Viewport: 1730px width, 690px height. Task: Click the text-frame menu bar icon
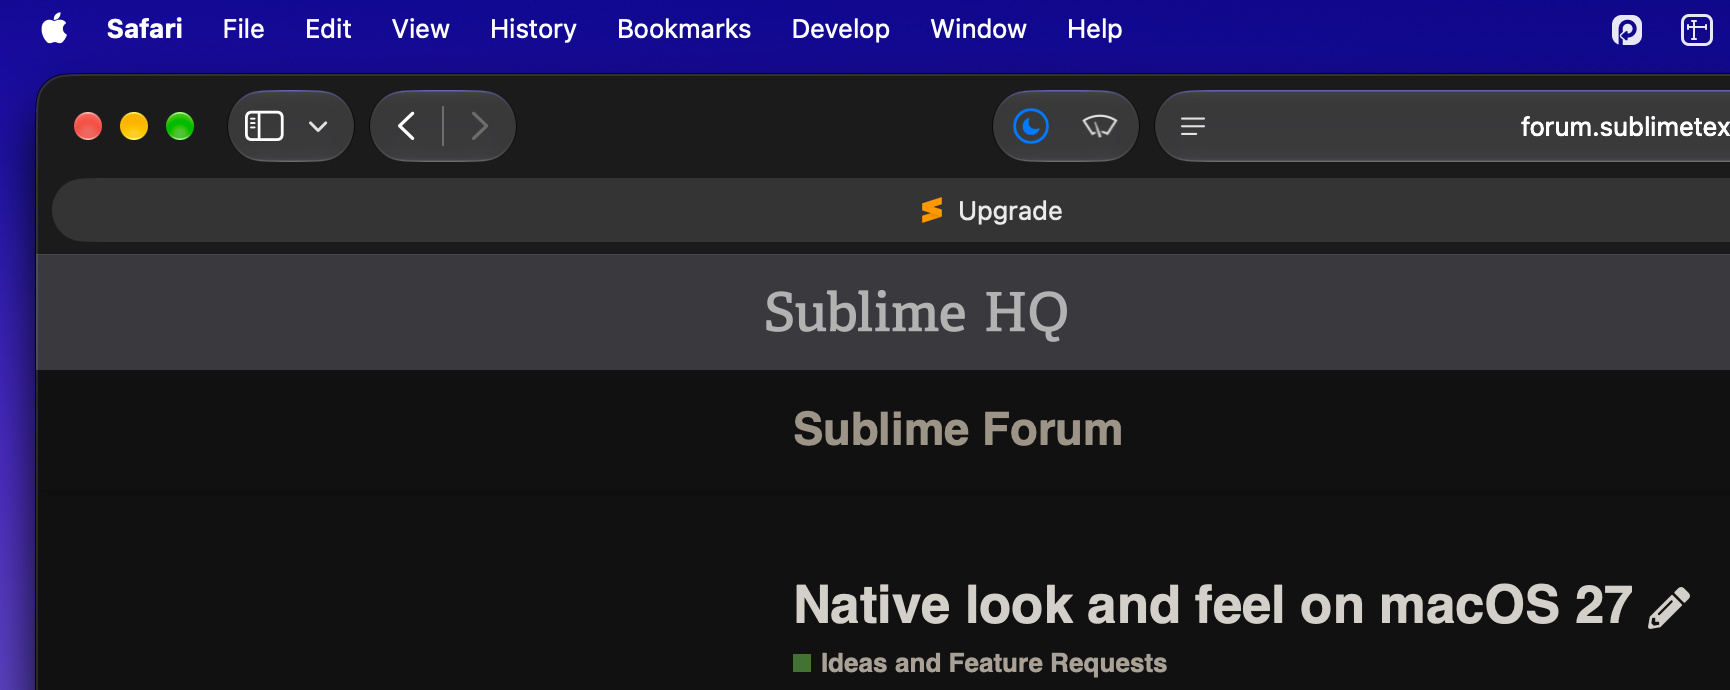[x=1696, y=30]
